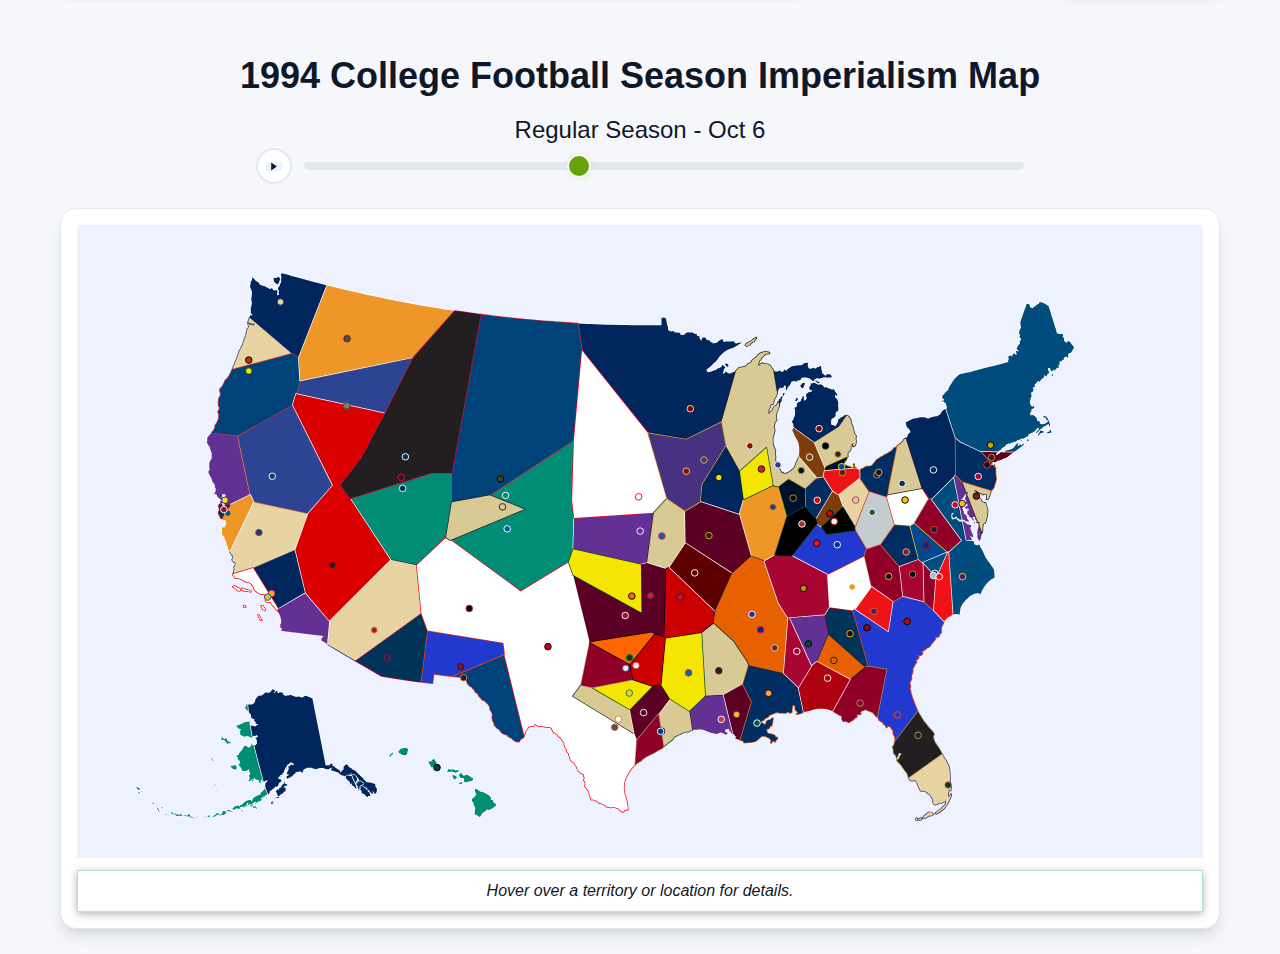Select the teal Hawaii territory
The image size is (1280, 954).
click(483, 800)
